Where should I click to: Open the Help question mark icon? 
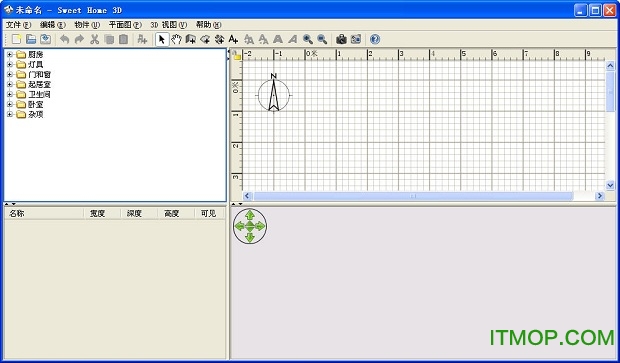(x=375, y=39)
